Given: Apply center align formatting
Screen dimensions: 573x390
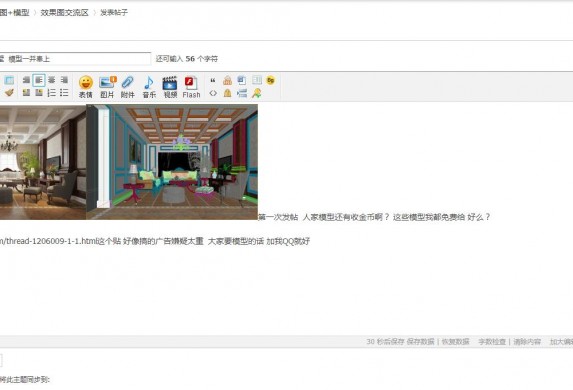Looking at the screenshot, I should (x=52, y=80).
